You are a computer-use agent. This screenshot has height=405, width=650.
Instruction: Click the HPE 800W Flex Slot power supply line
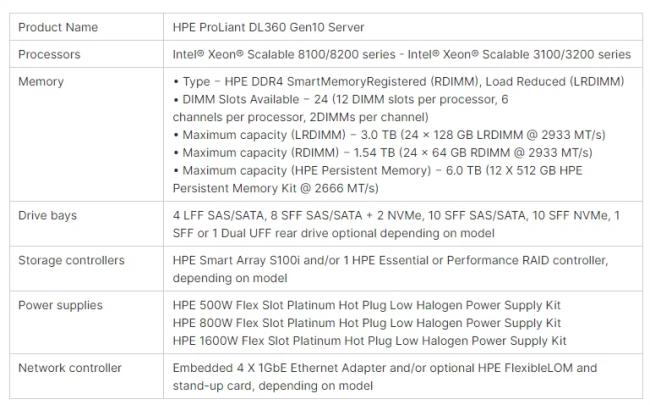click(366, 323)
